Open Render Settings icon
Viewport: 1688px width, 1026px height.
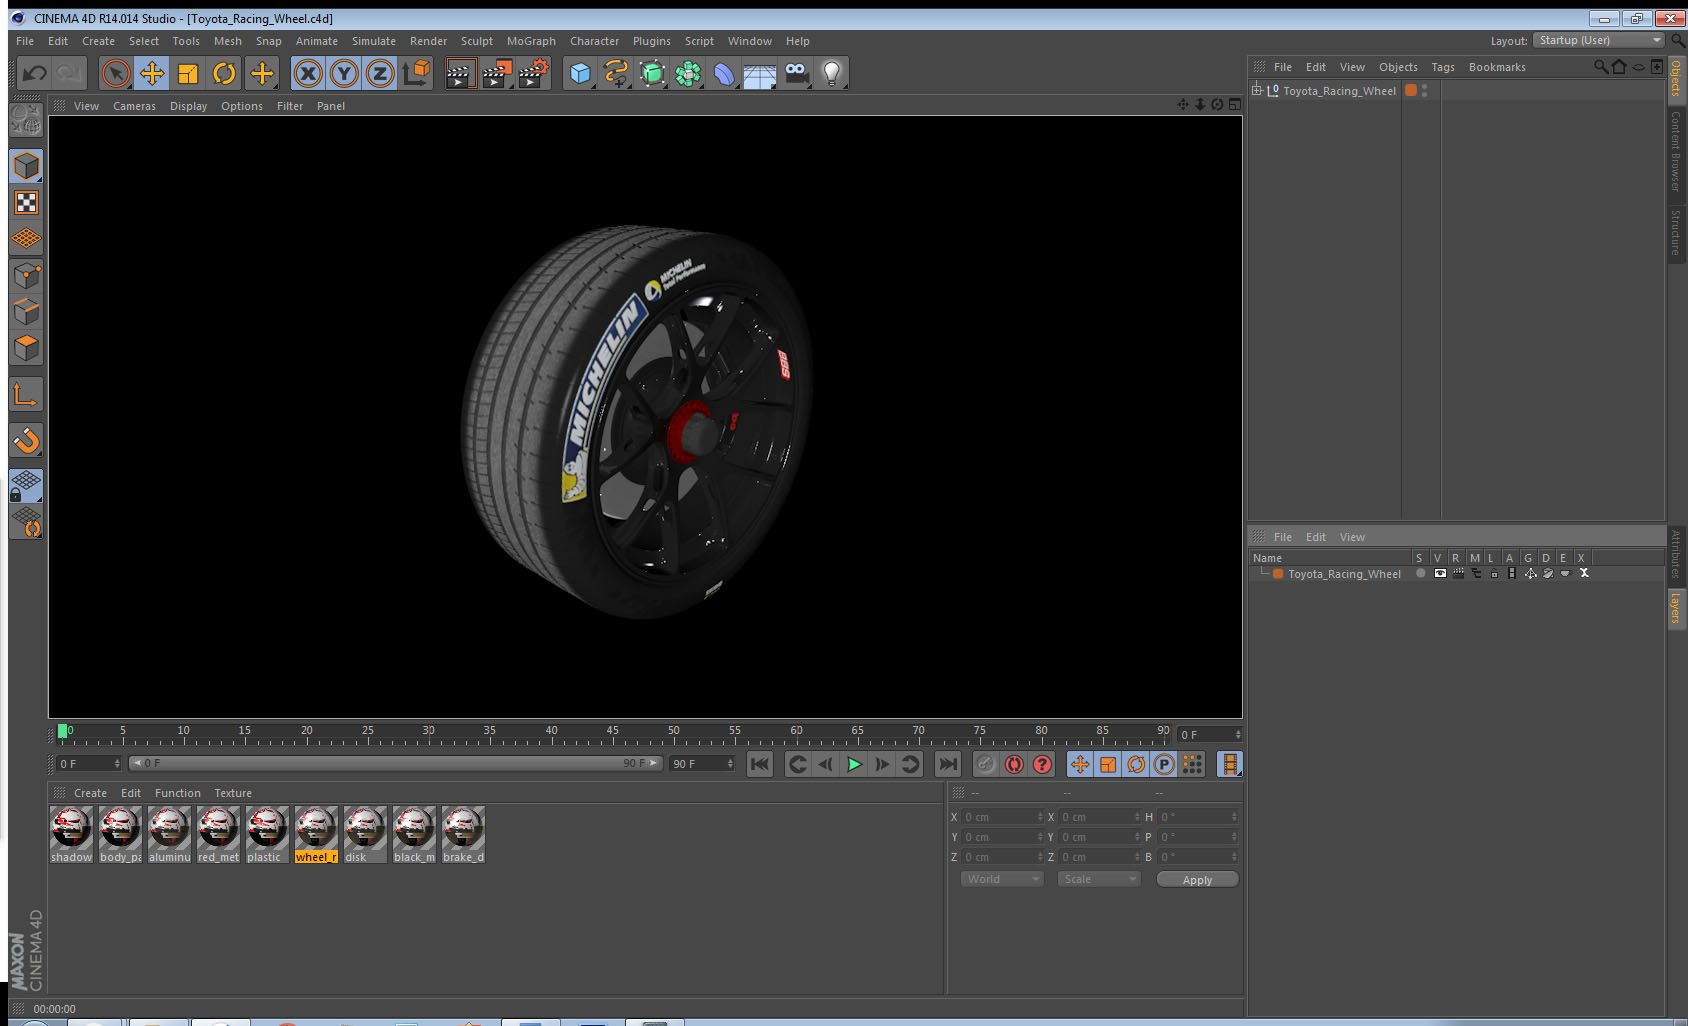(x=534, y=73)
